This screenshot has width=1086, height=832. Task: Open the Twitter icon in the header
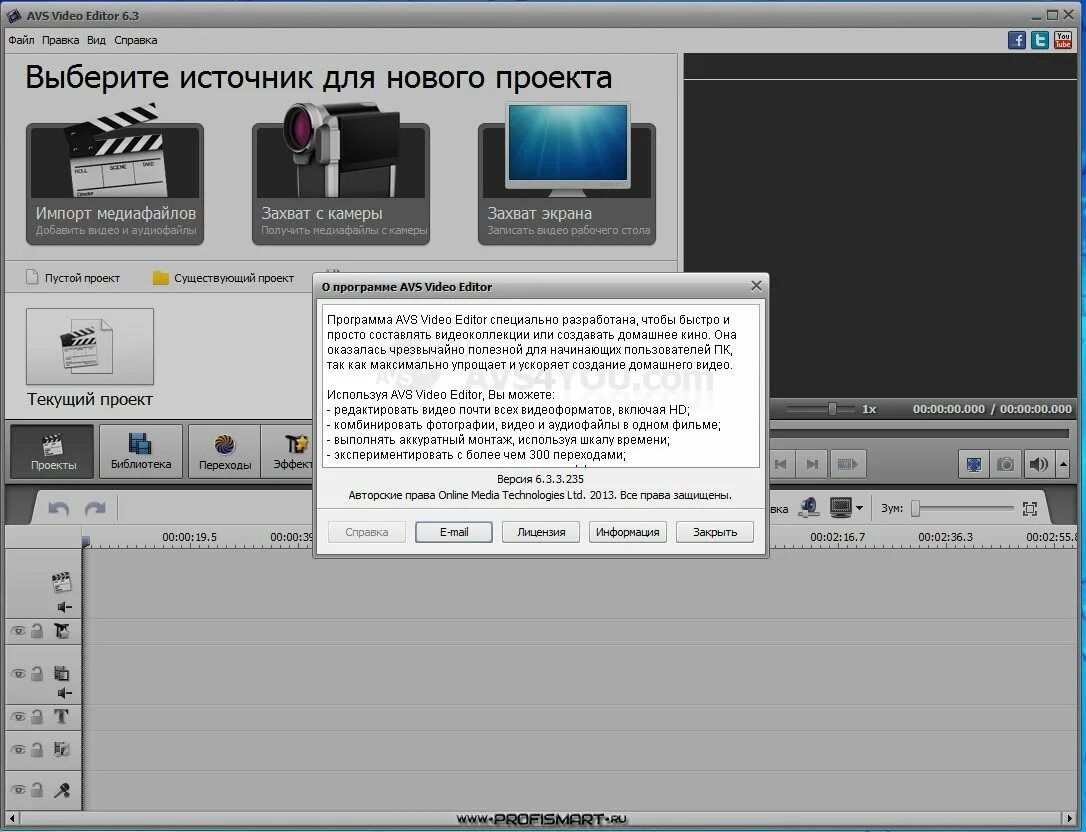[1040, 40]
